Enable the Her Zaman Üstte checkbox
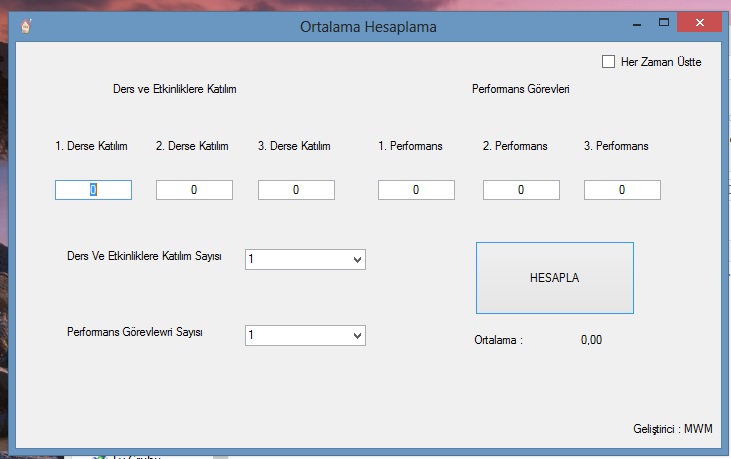Viewport: 731px width, 459px height. point(608,62)
